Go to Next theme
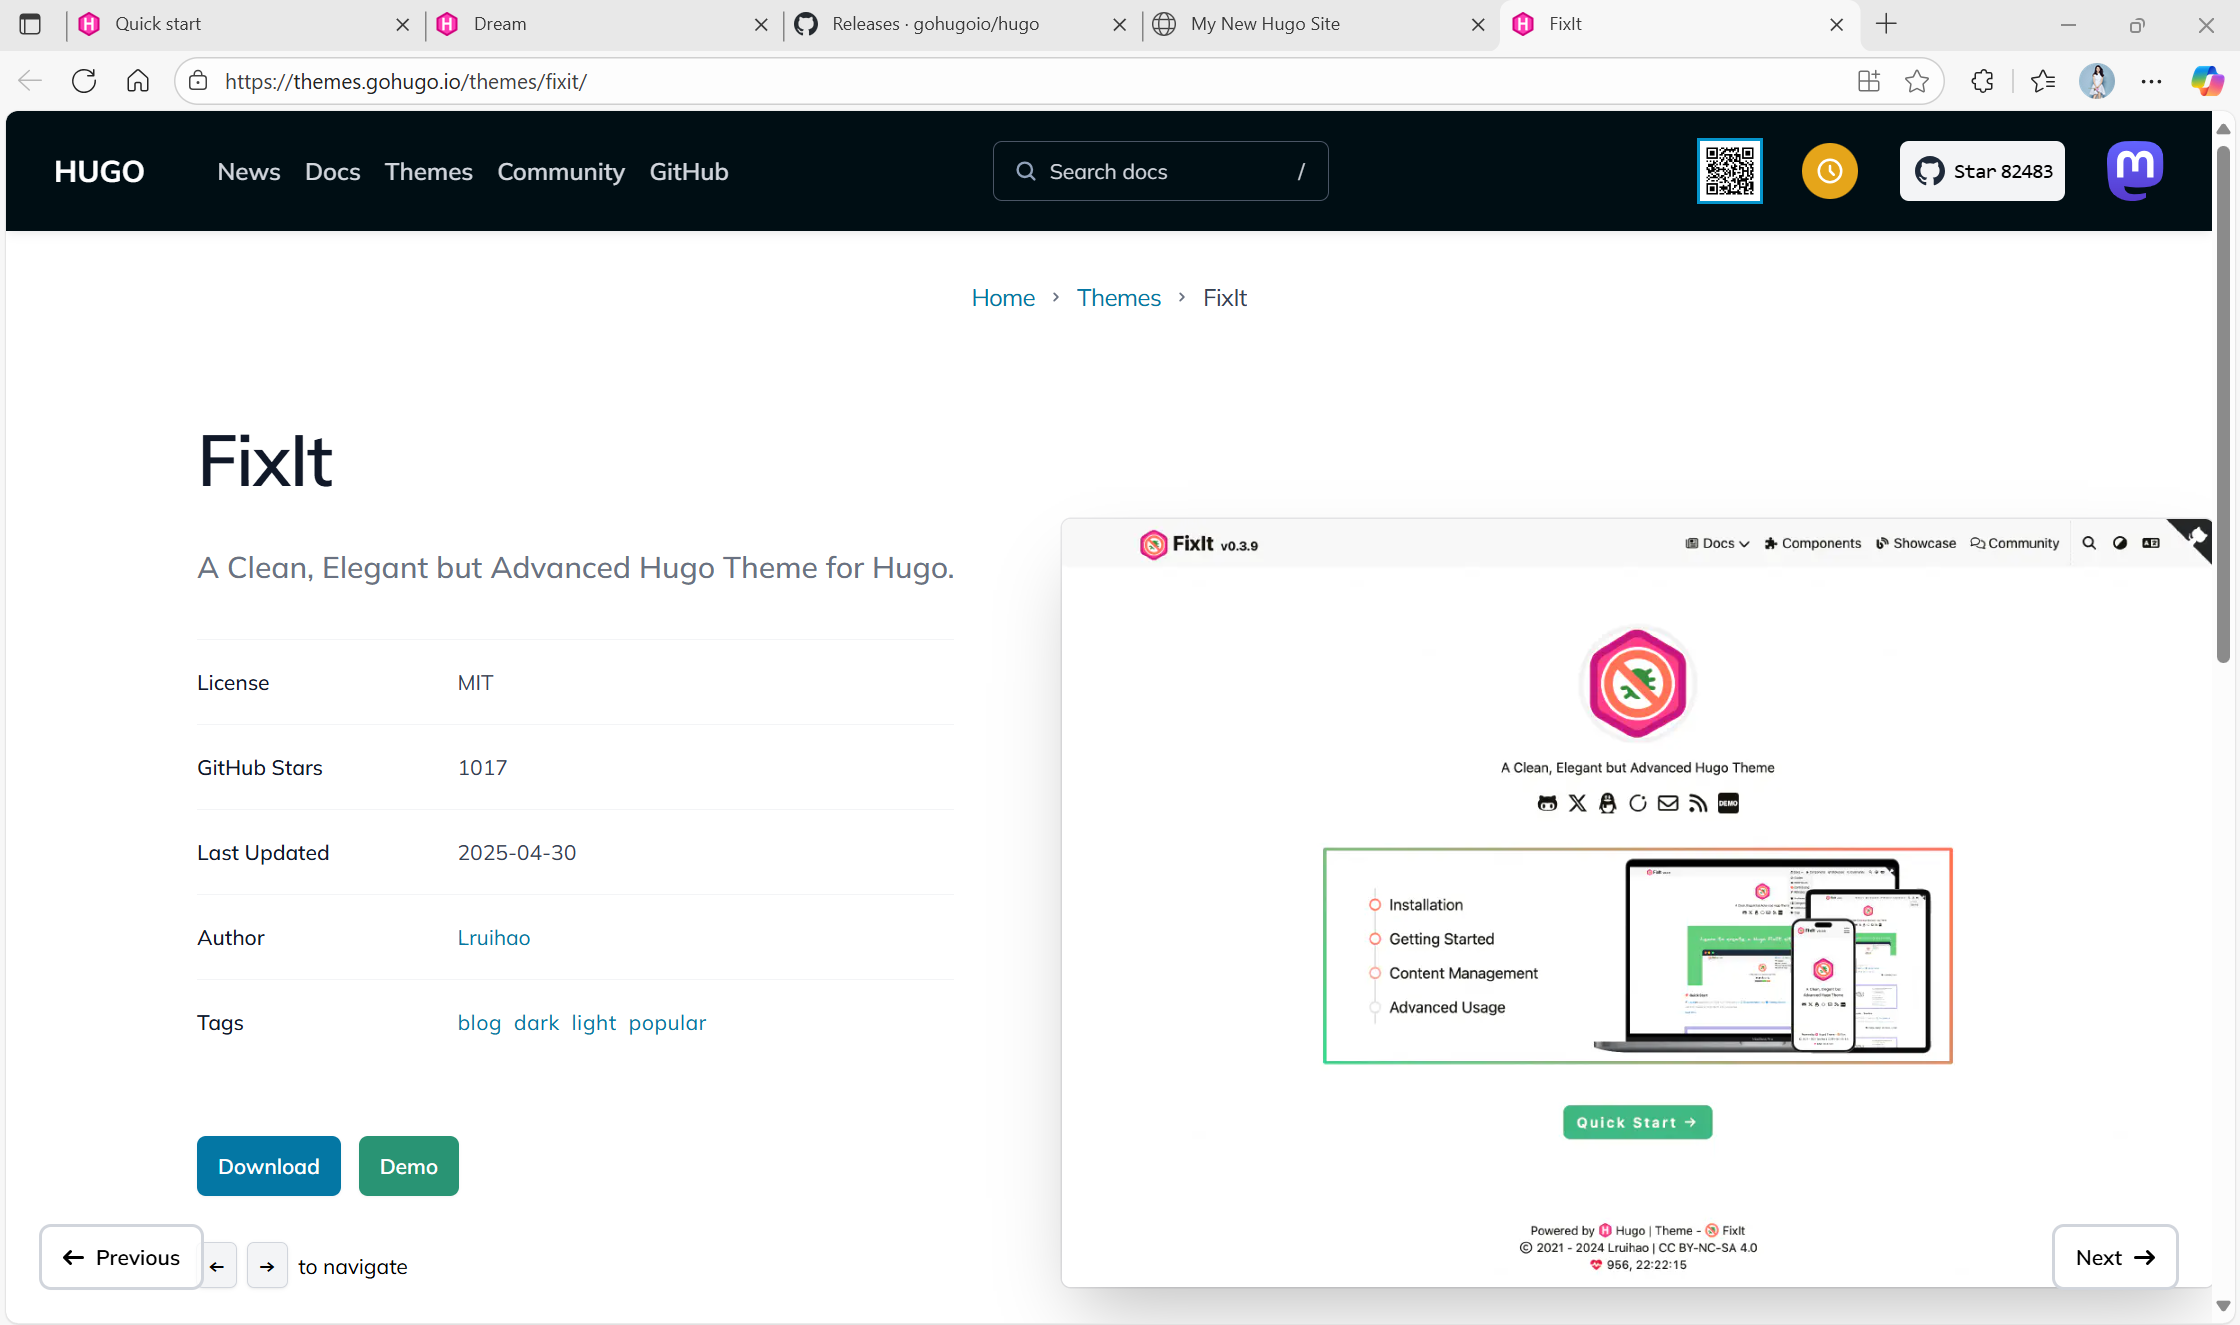 pos(2115,1257)
